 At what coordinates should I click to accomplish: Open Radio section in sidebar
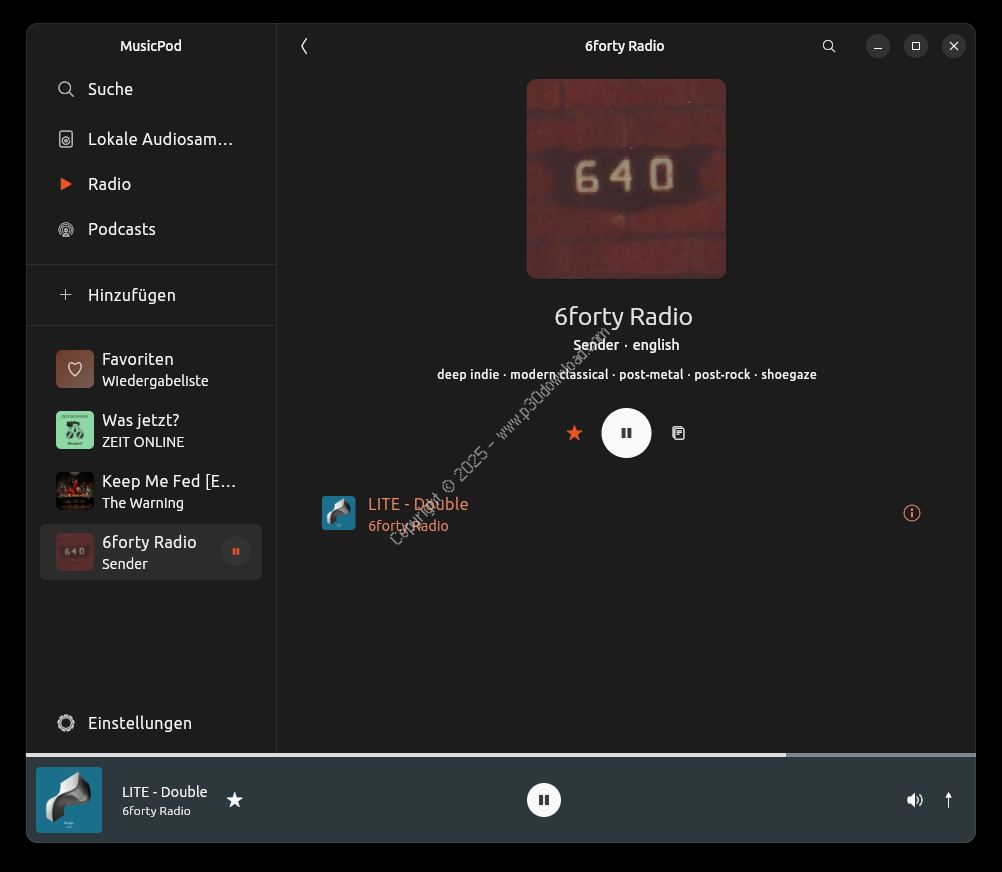(109, 184)
